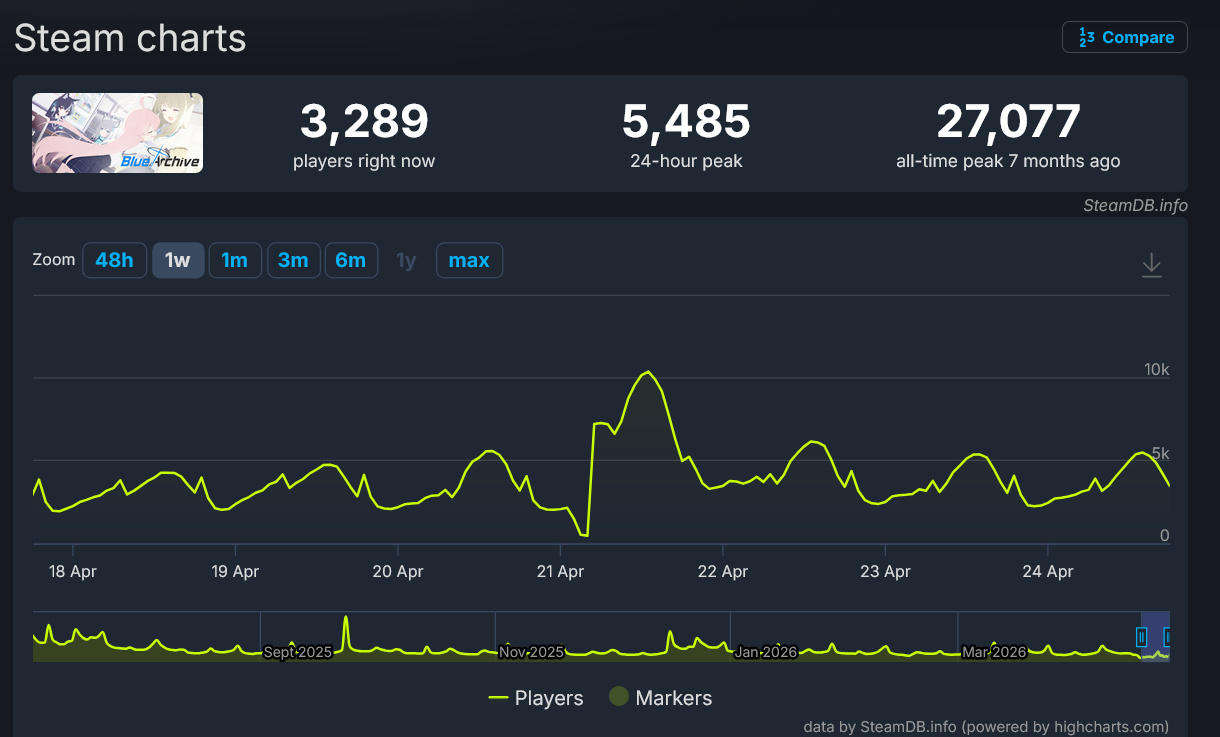Click the Sept 2025 navigator label
The image size is (1220, 737).
tap(297, 652)
